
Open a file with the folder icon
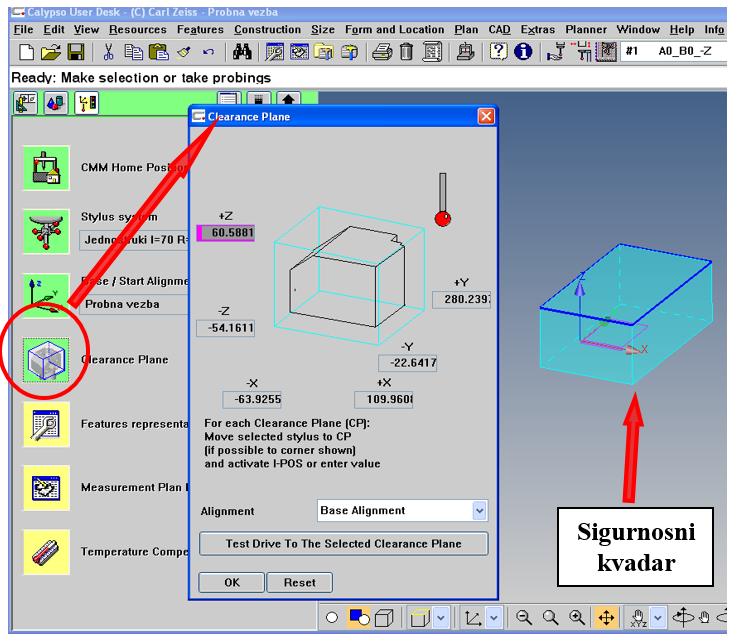click(51, 52)
